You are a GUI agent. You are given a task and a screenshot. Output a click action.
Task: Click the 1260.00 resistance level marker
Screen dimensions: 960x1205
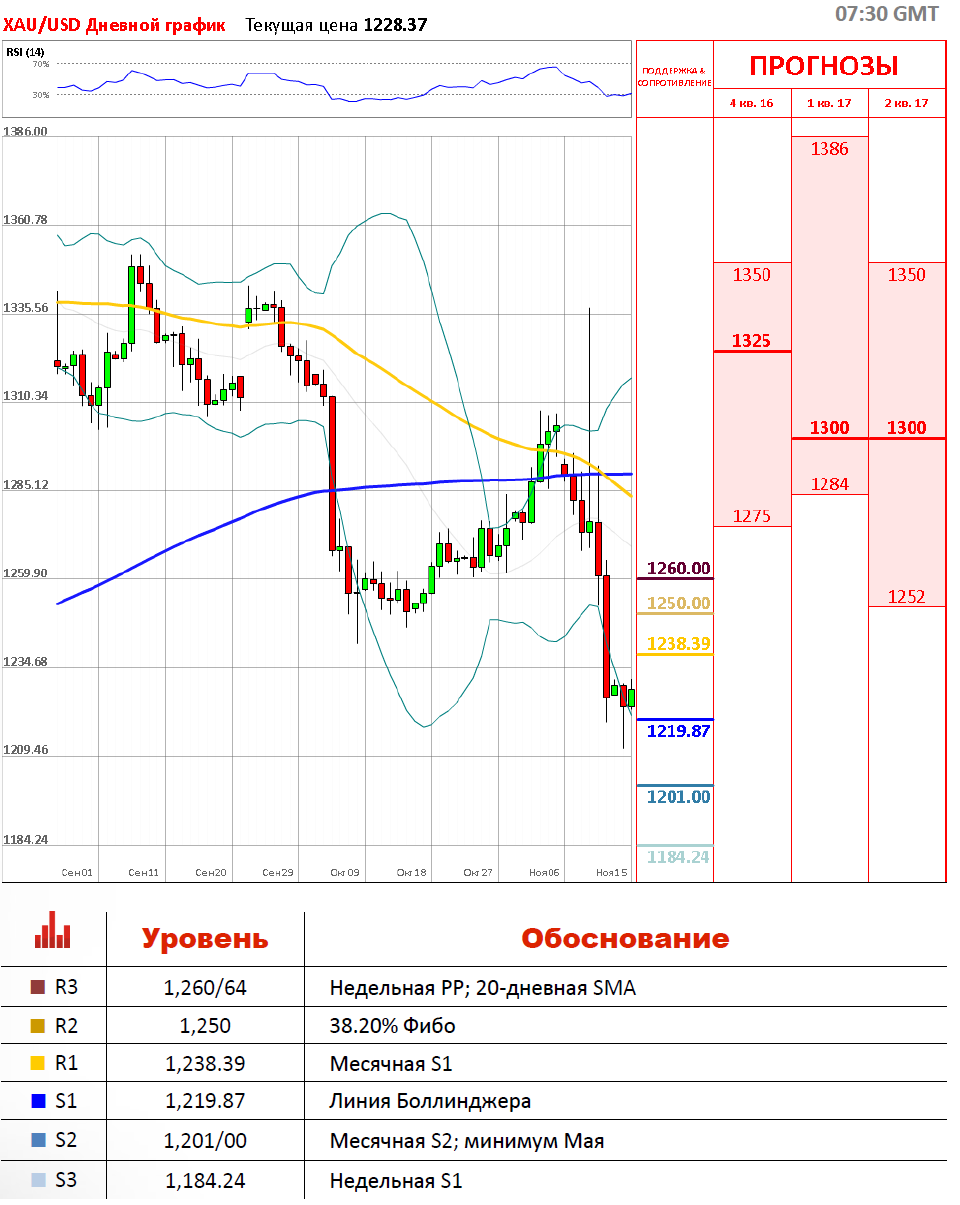[678, 568]
